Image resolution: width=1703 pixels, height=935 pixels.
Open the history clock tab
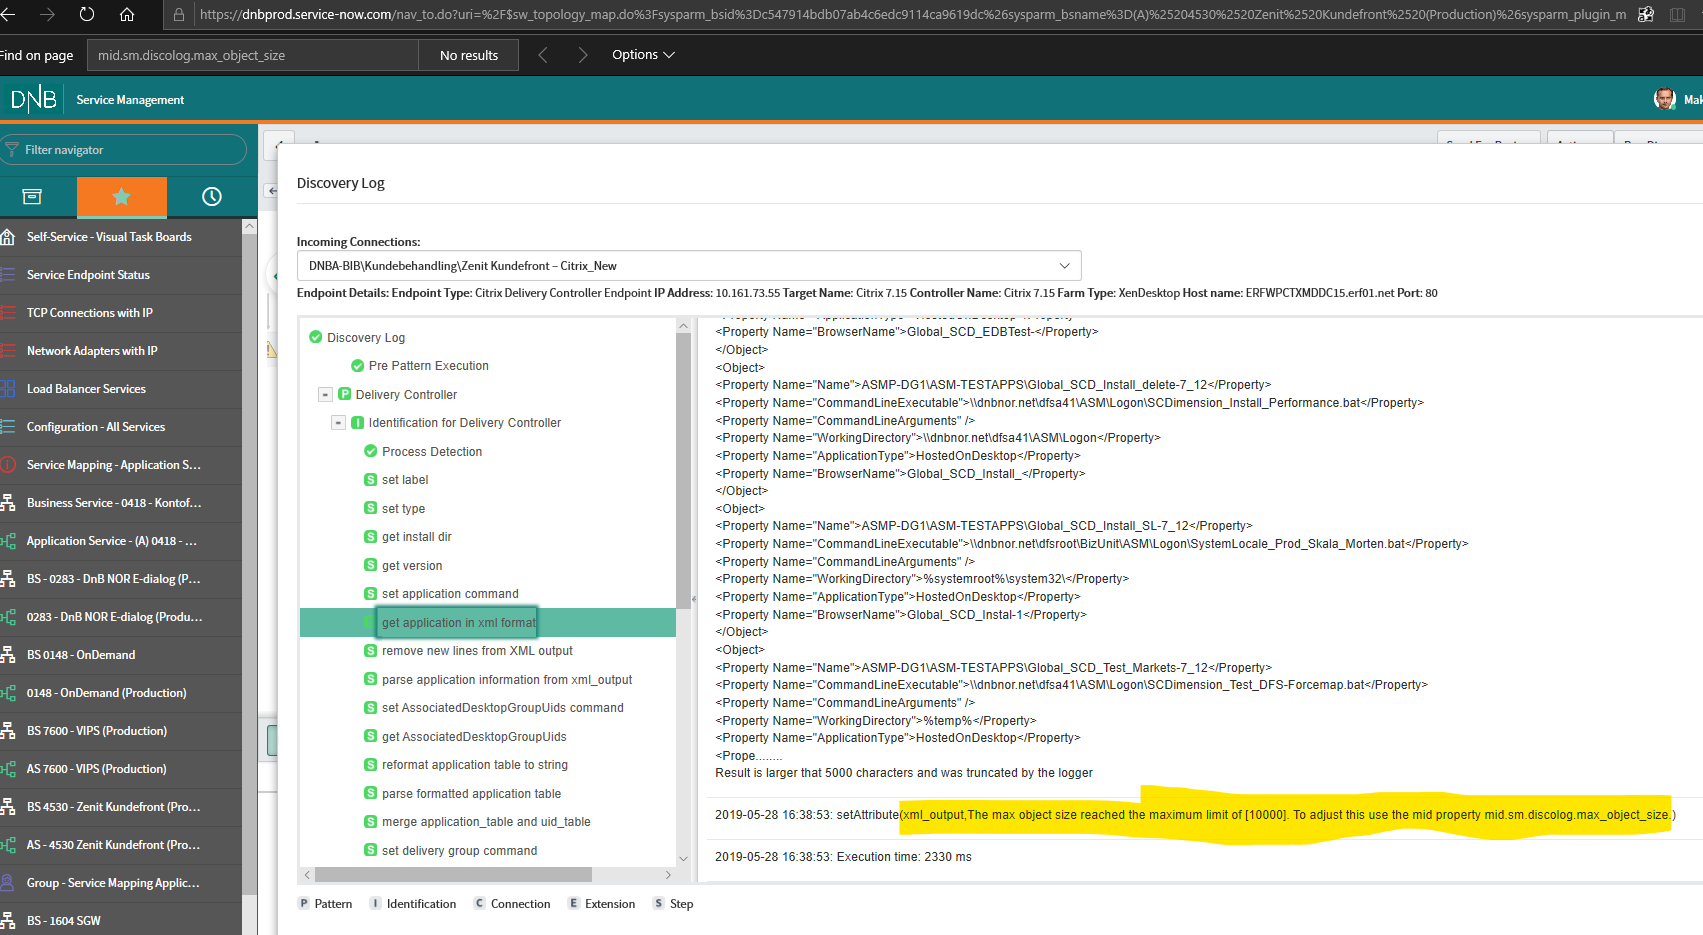click(x=212, y=197)
